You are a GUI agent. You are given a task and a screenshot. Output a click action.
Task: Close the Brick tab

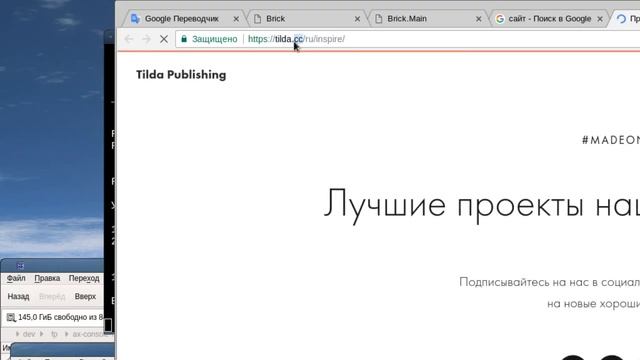pos(357,19)
